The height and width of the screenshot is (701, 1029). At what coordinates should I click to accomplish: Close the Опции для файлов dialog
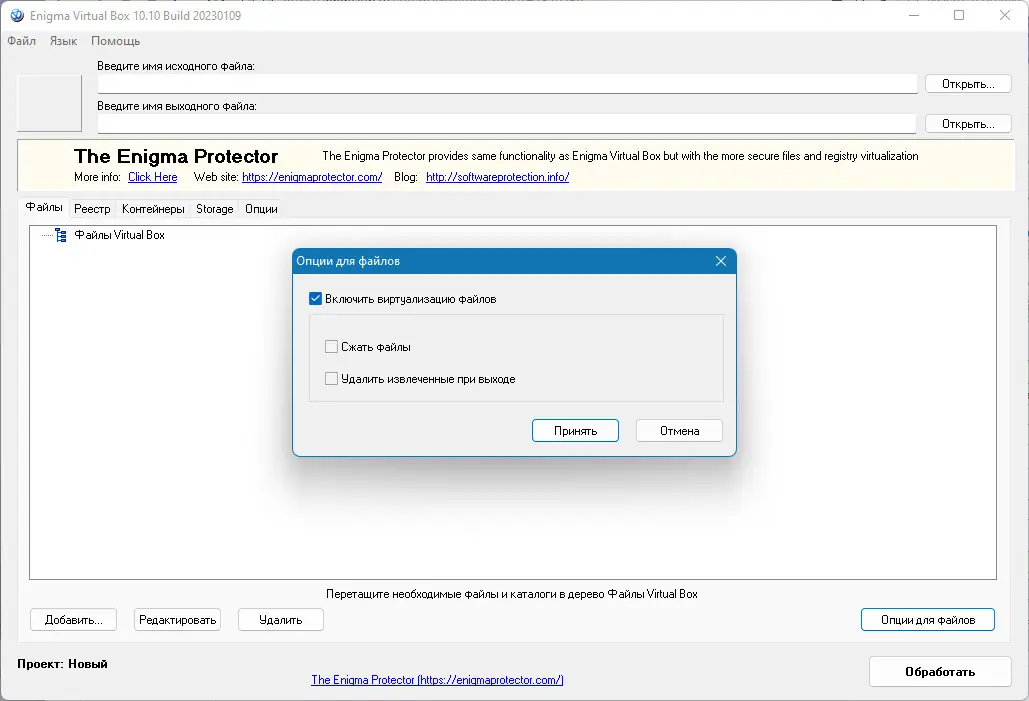721,261
